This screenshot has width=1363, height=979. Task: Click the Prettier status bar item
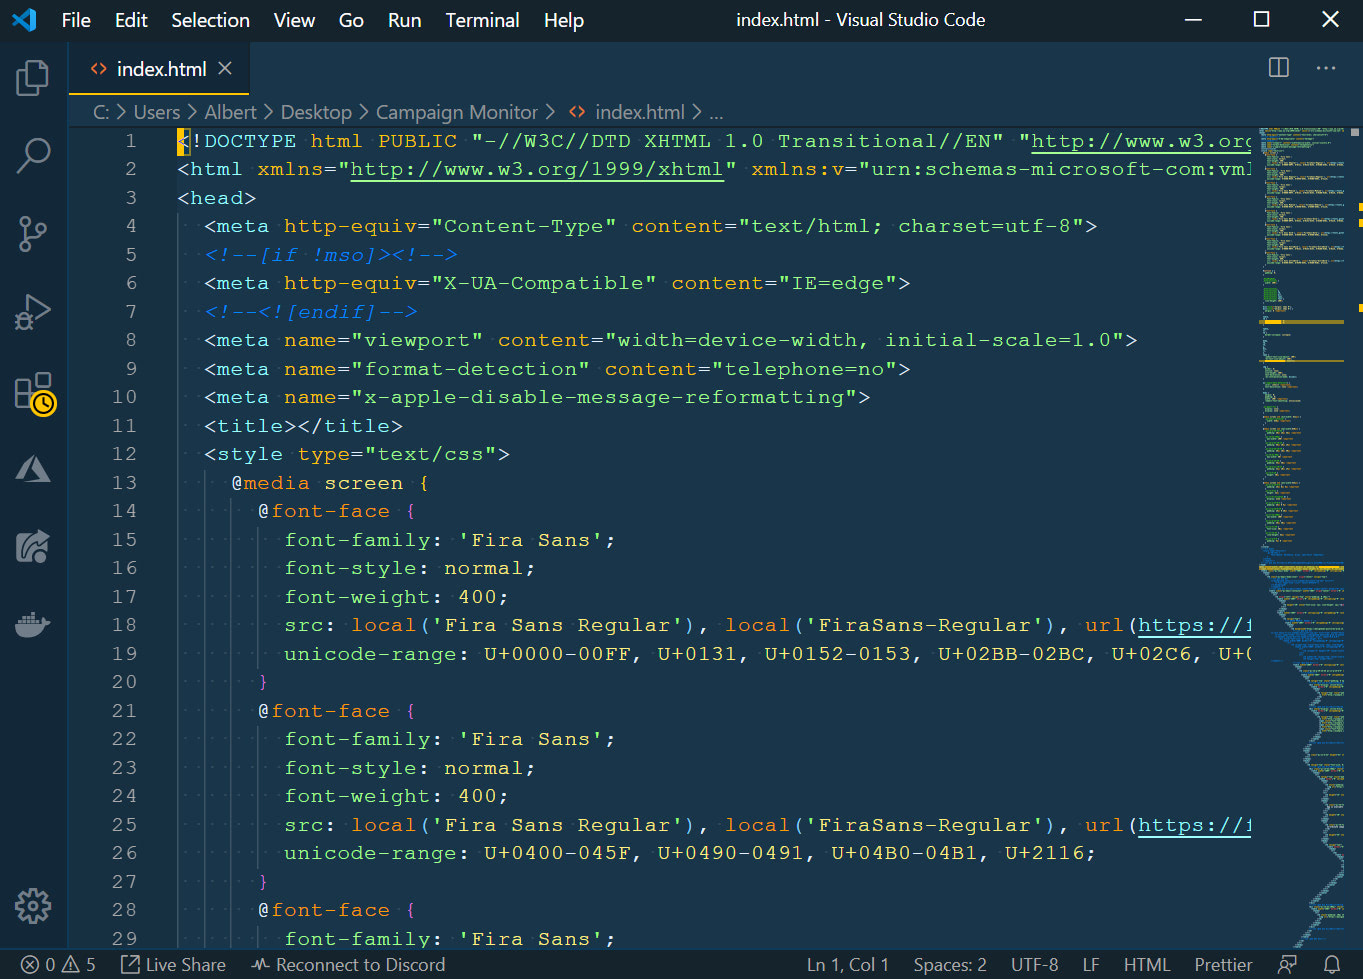point(1223,965)
